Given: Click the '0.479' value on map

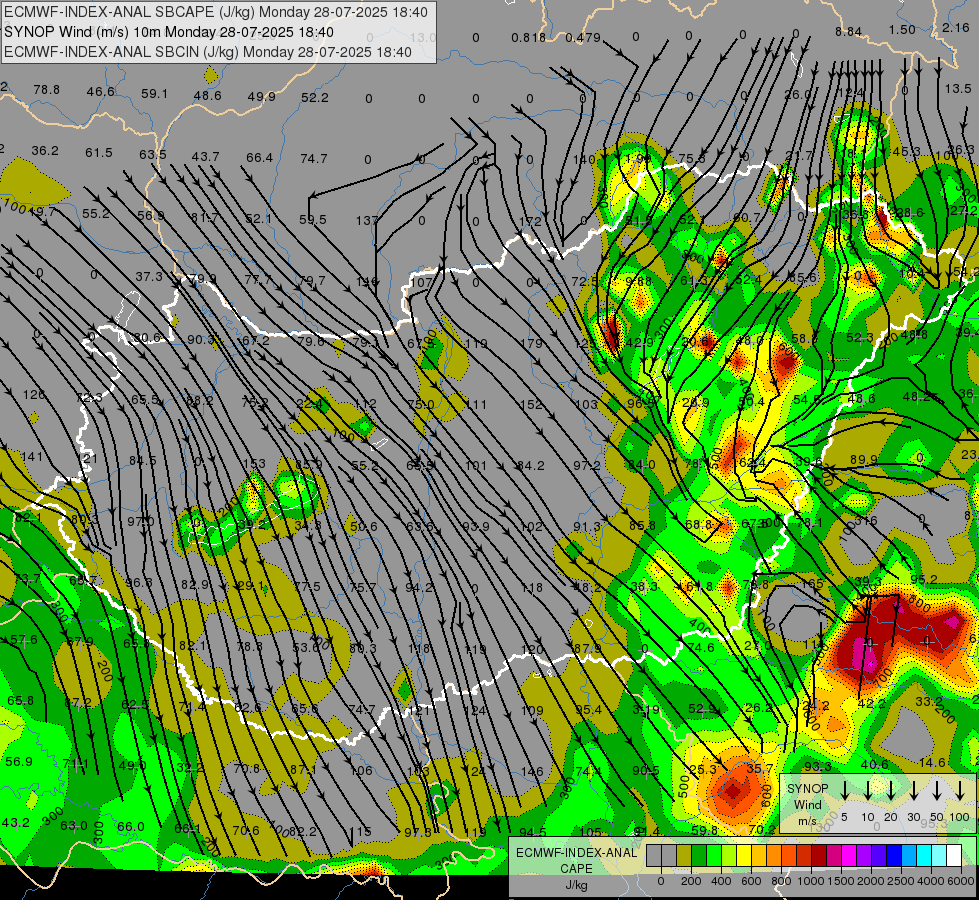Looking at the screenshot, I should pyautogui.click(x=583, y=37).
